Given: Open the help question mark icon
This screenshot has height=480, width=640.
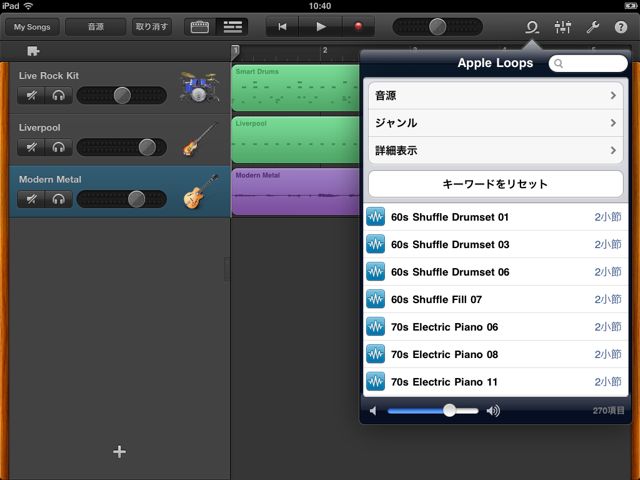Looking at the screenshot, I should point(621,27).
